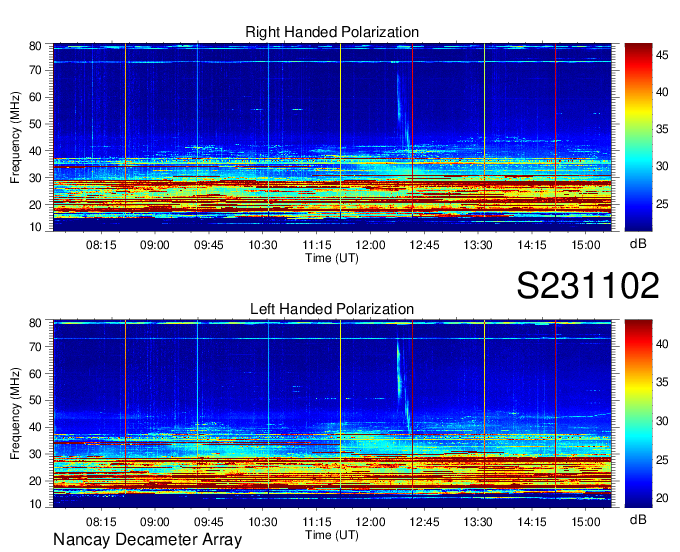Click the 25 dB value on right-handed color bar
The width and height of the screenshot is (680, 552).
pyautogui.click(x=662, y=204)
